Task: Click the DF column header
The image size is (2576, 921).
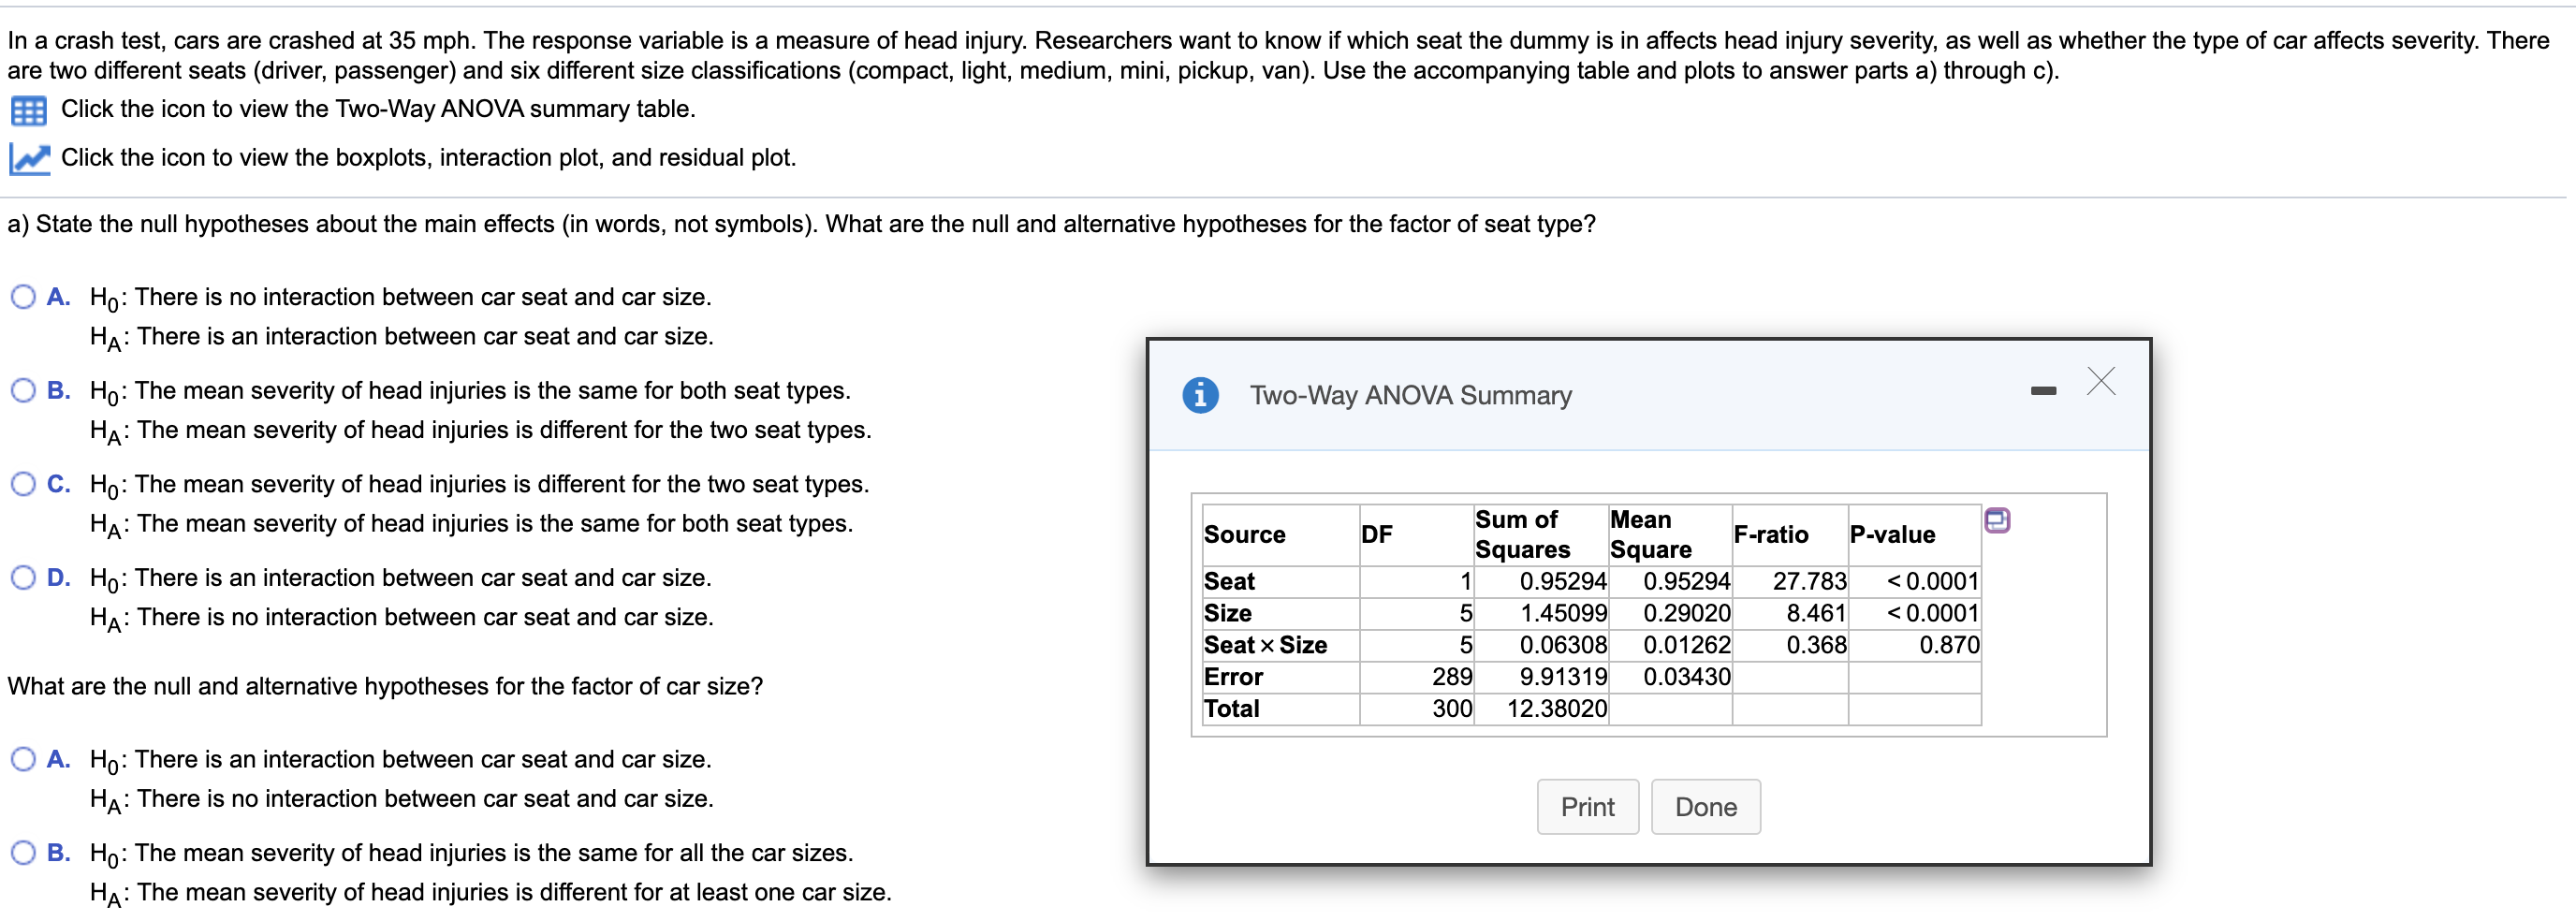Action: pyautogui.click(x=1376, y=535)
